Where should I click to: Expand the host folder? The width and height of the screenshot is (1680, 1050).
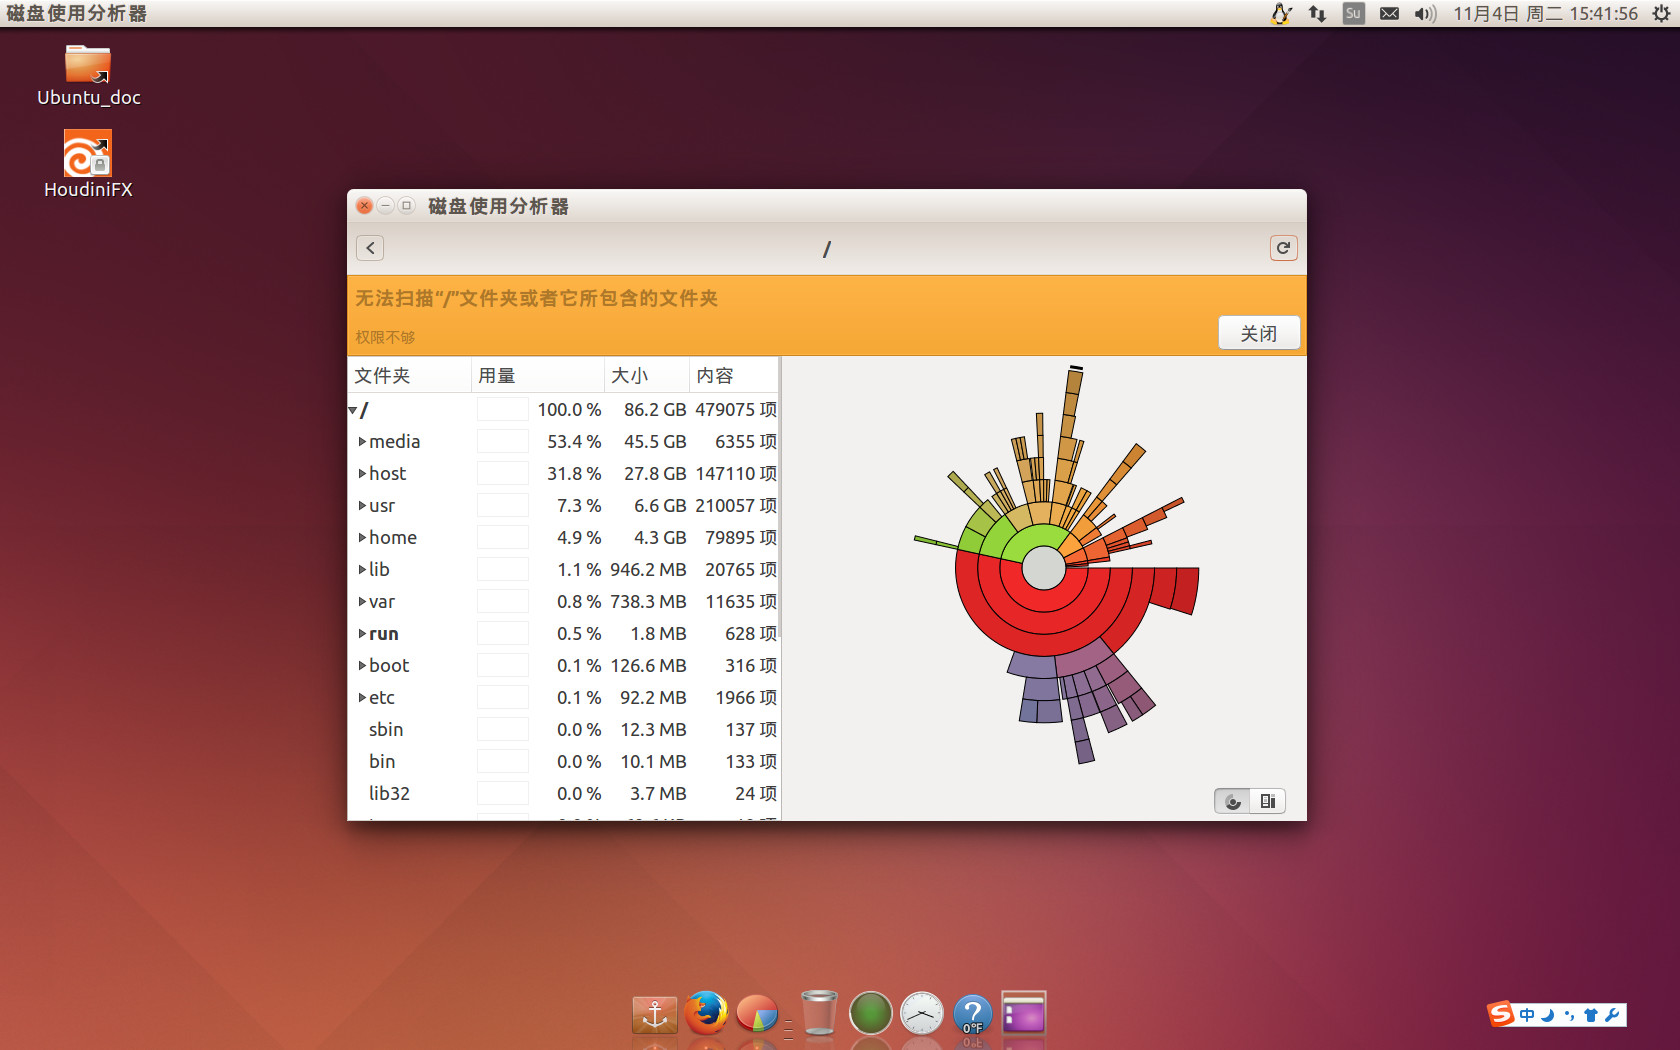(x=362, y=474)
